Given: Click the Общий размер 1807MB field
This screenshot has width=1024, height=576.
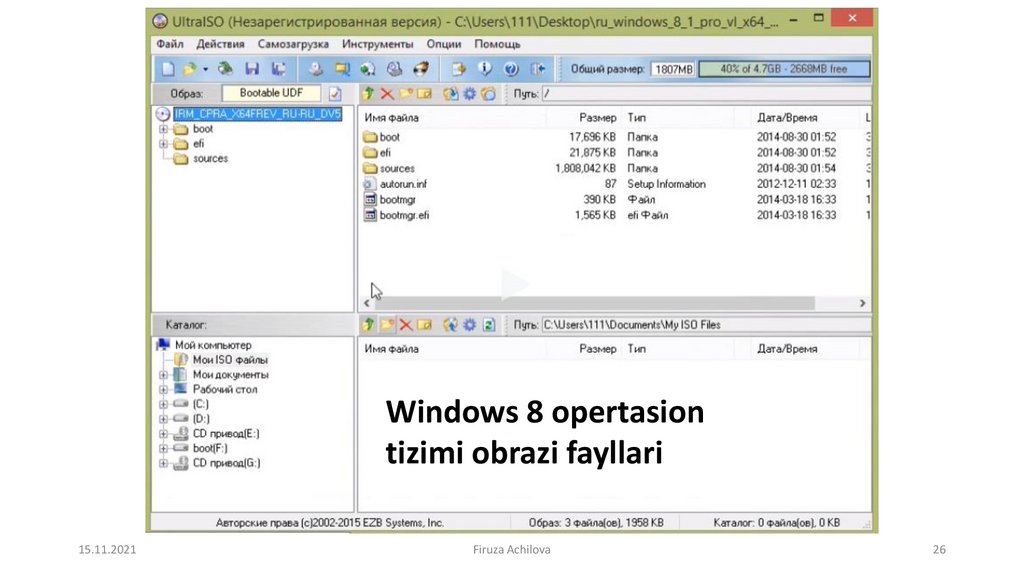Looking at the screenshot, I should pos(673,69).
